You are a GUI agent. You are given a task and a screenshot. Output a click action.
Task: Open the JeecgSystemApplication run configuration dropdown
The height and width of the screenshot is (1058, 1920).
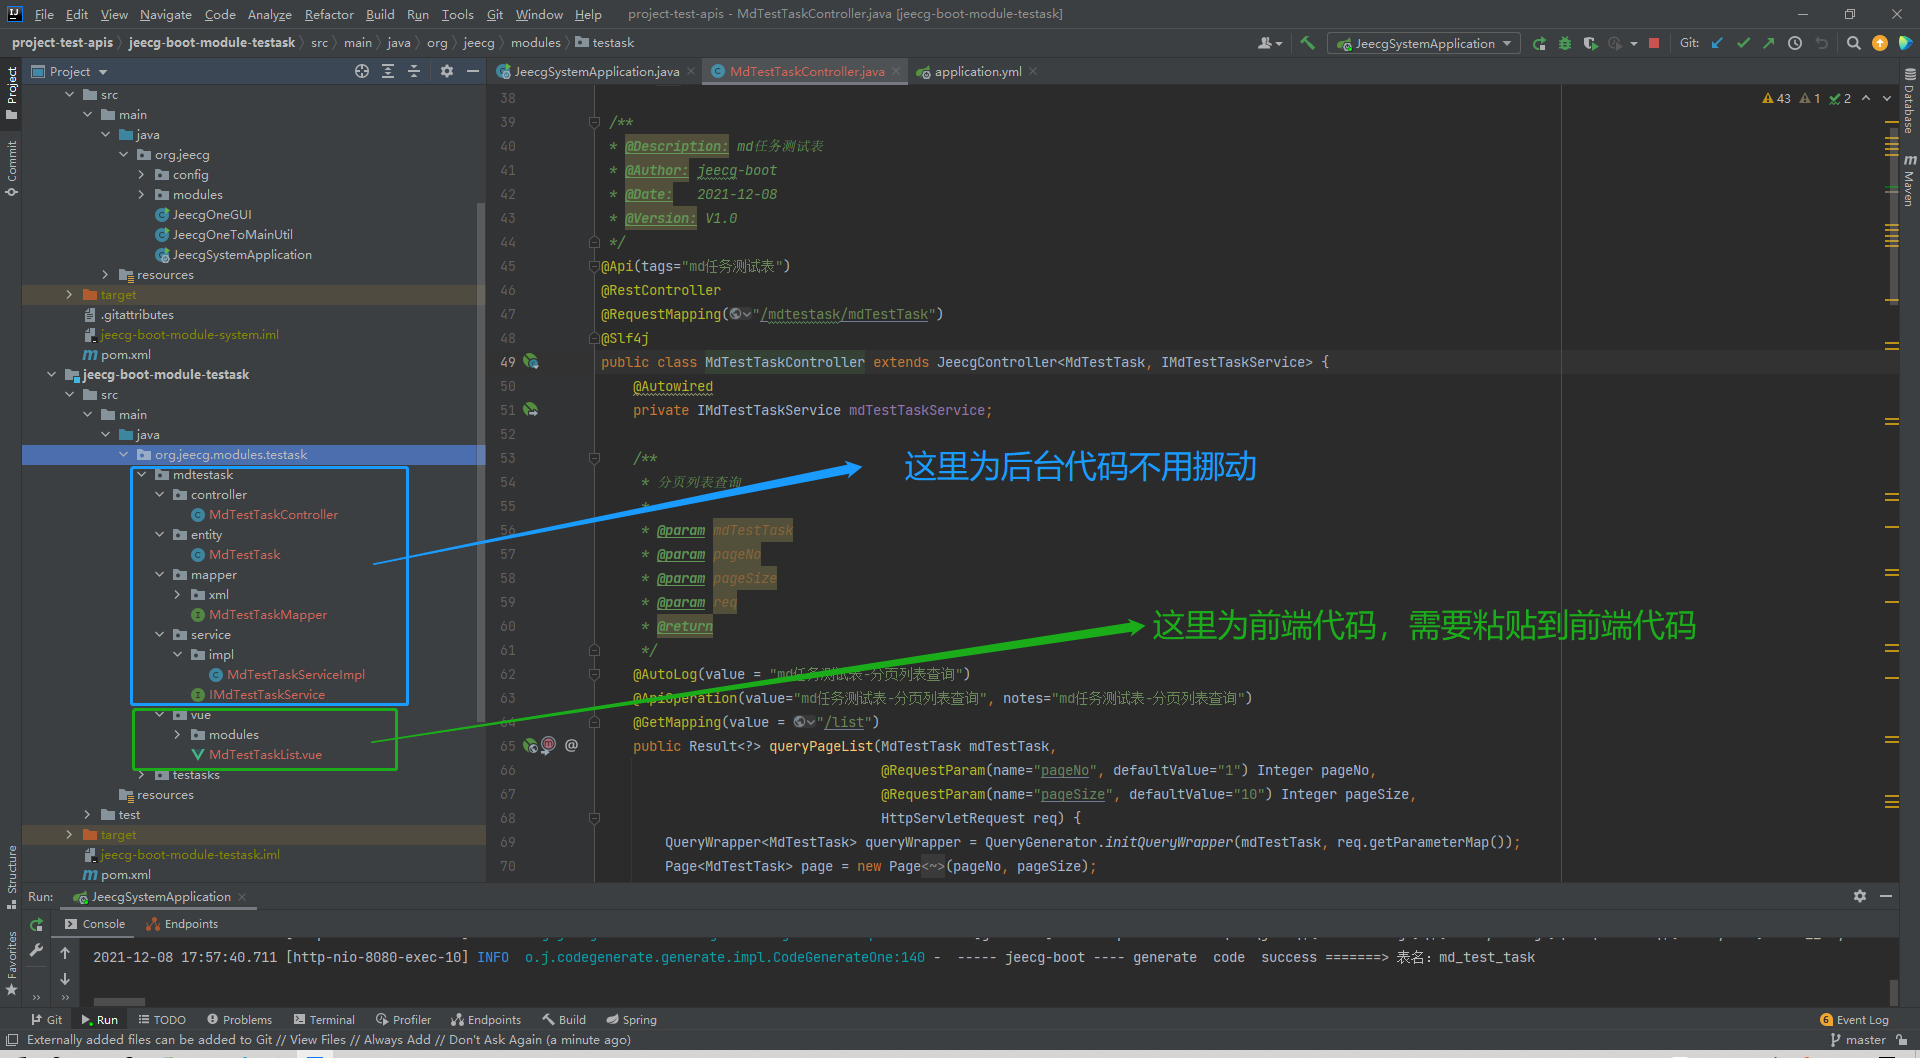point(1423,43)
